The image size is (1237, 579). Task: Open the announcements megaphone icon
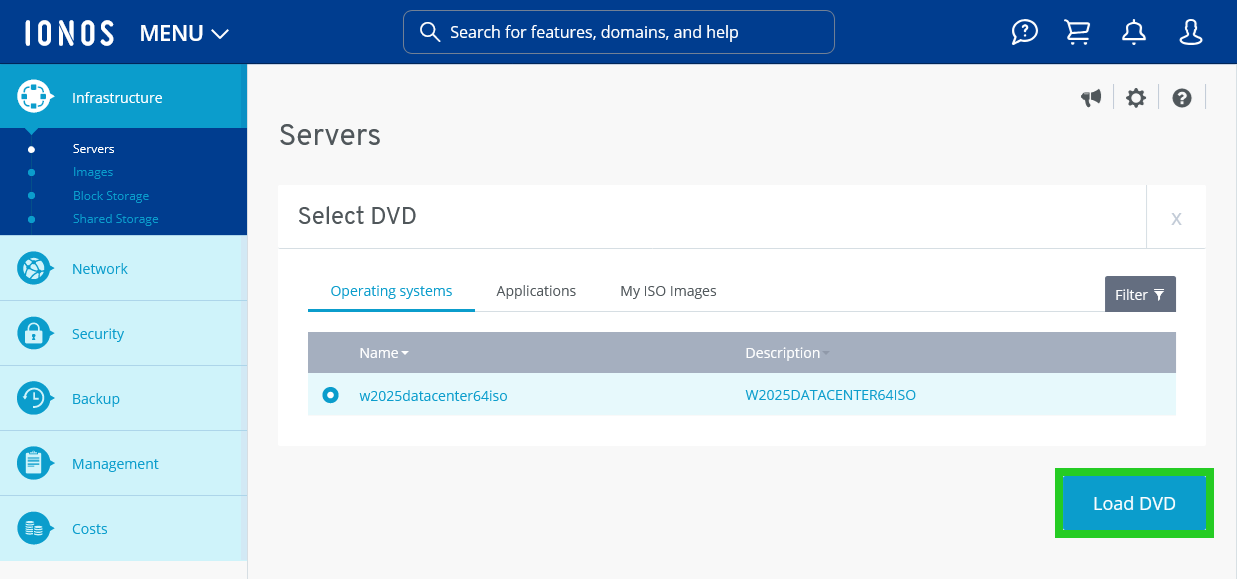pyautogui.click(x=1091, y=97)
